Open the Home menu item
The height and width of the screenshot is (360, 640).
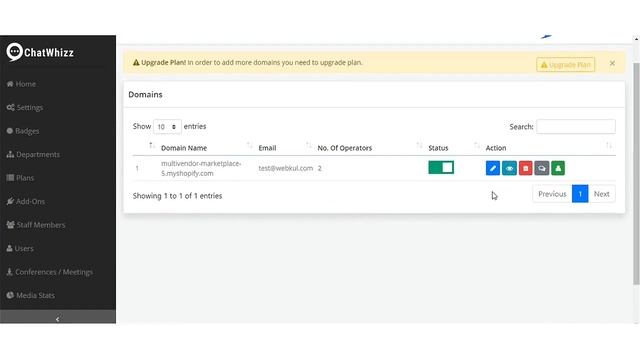tap(21, 84)
